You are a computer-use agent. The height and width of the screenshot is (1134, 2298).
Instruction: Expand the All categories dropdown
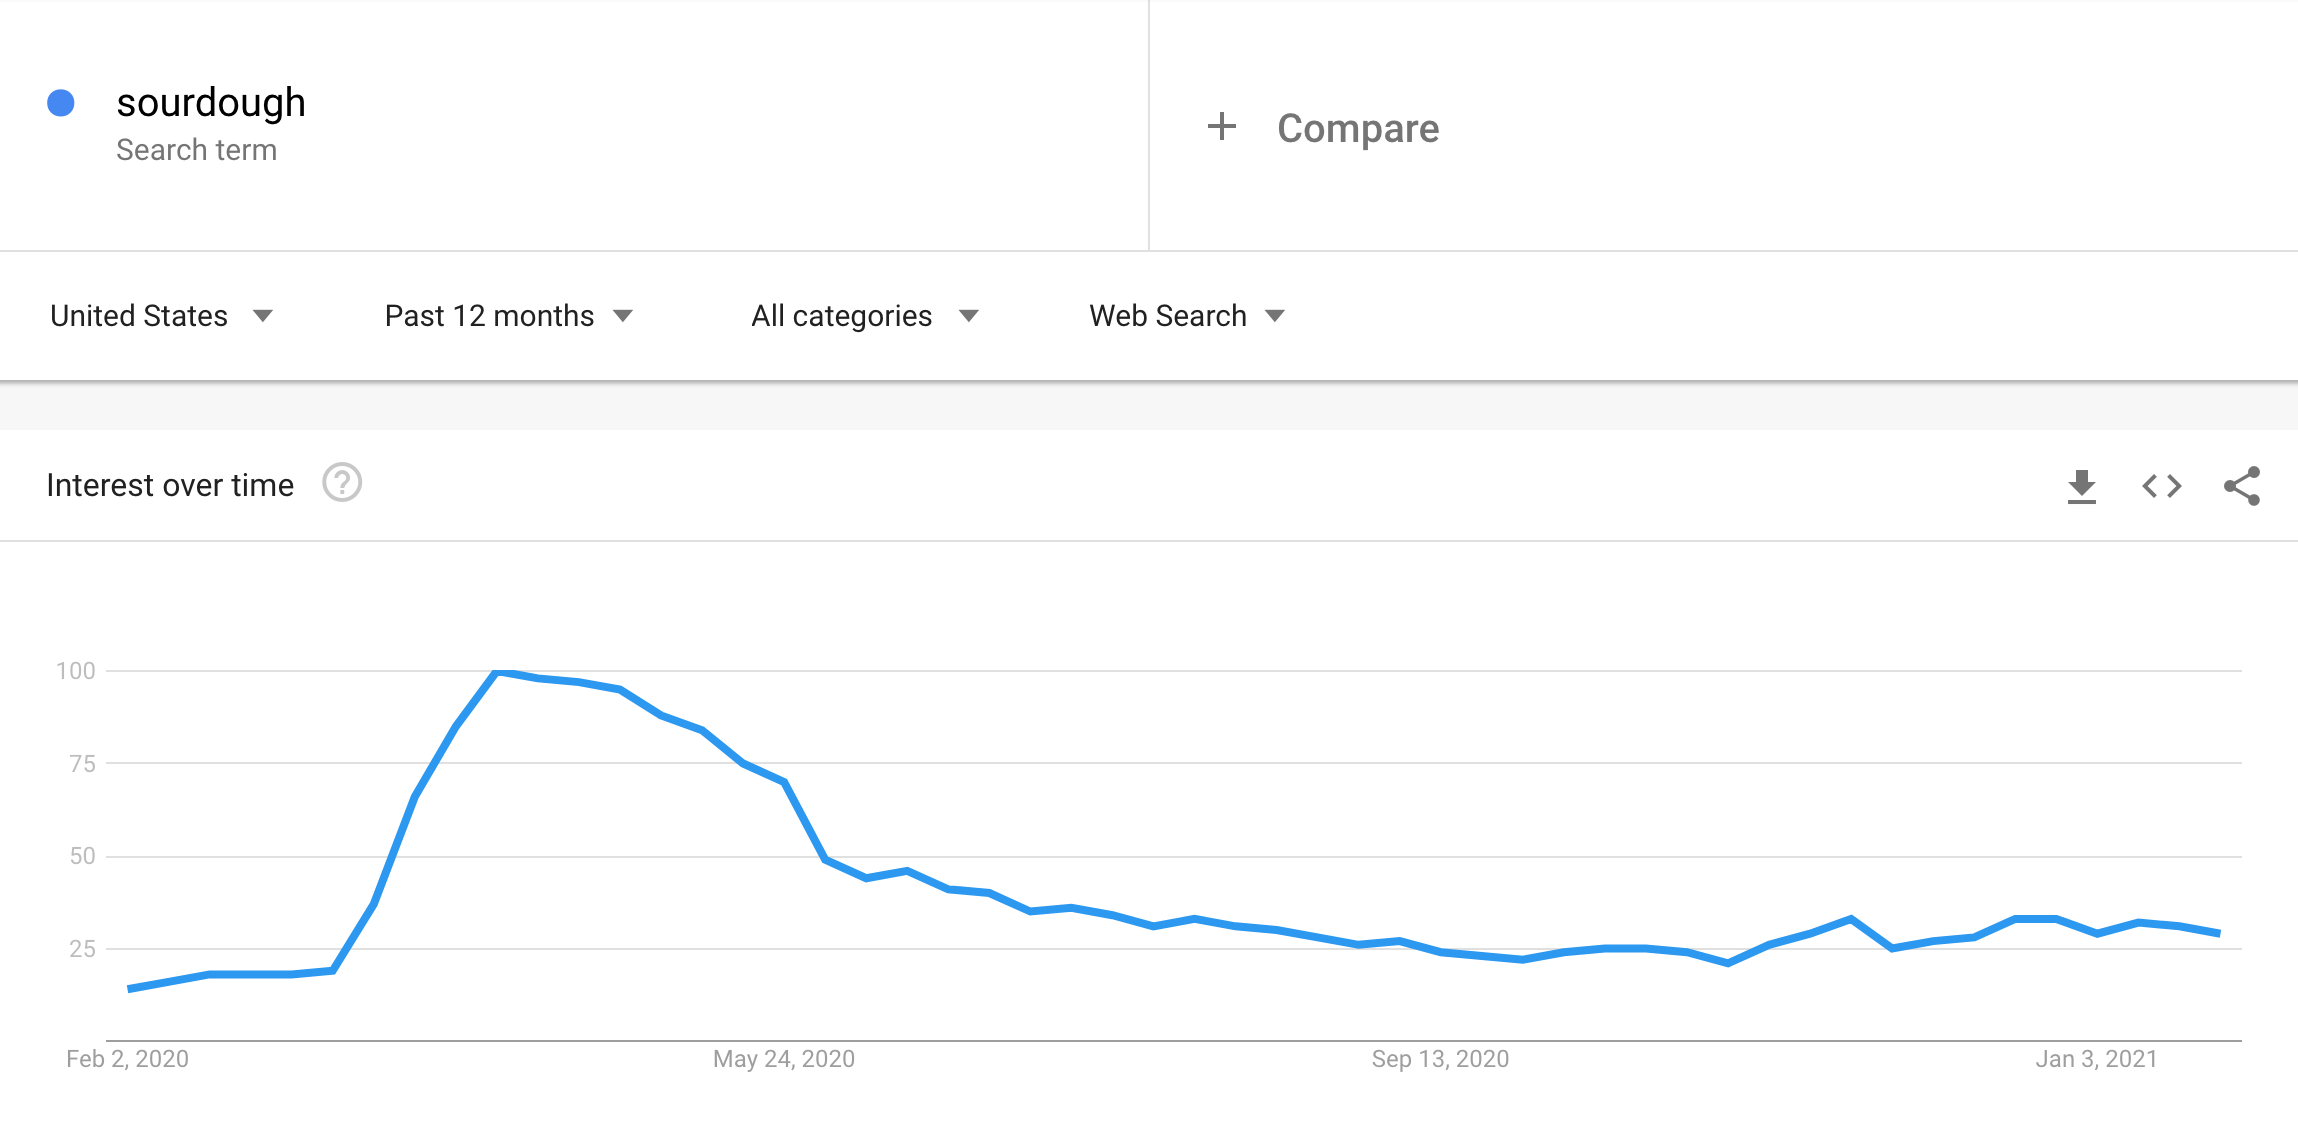tap(865, 316)
